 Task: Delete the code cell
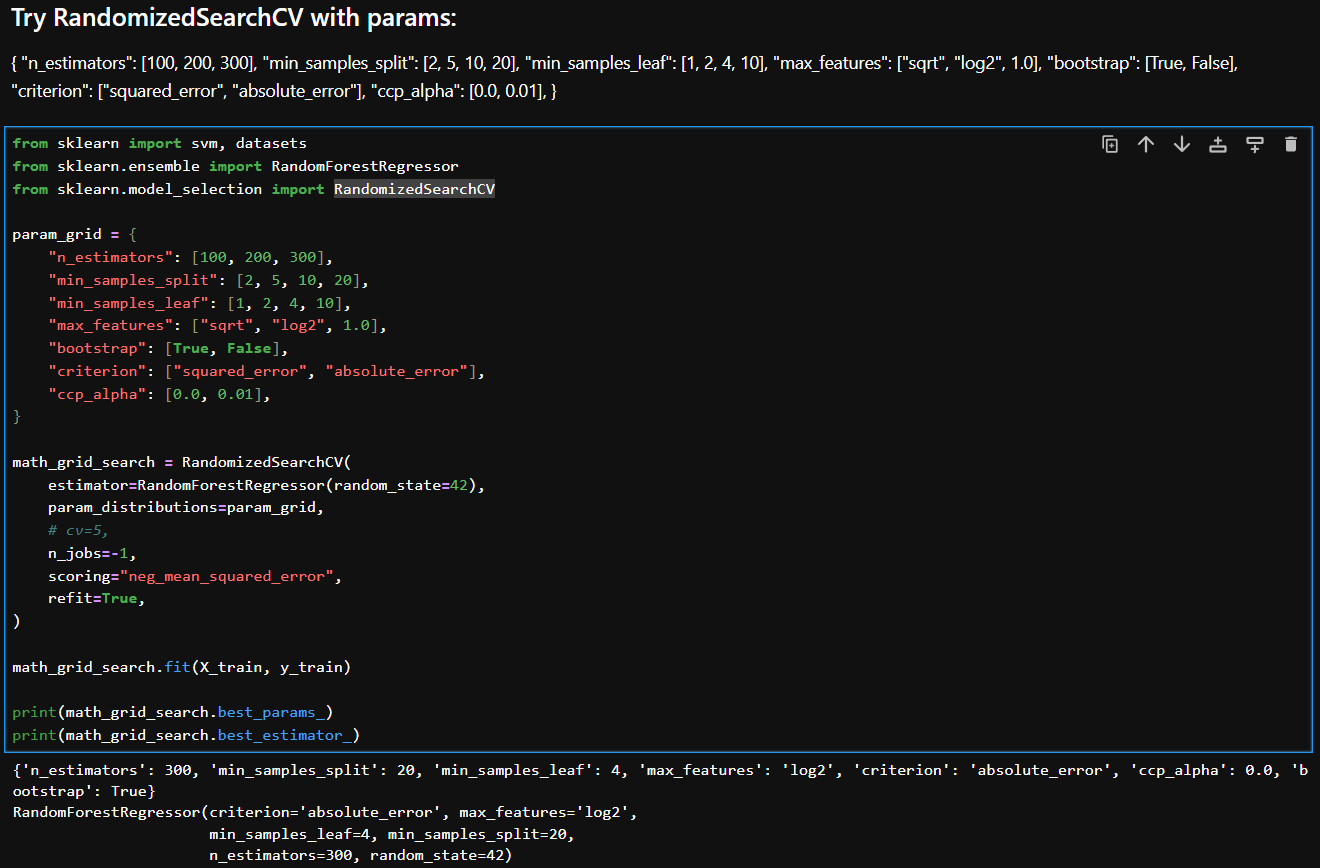coord(1290,144)
